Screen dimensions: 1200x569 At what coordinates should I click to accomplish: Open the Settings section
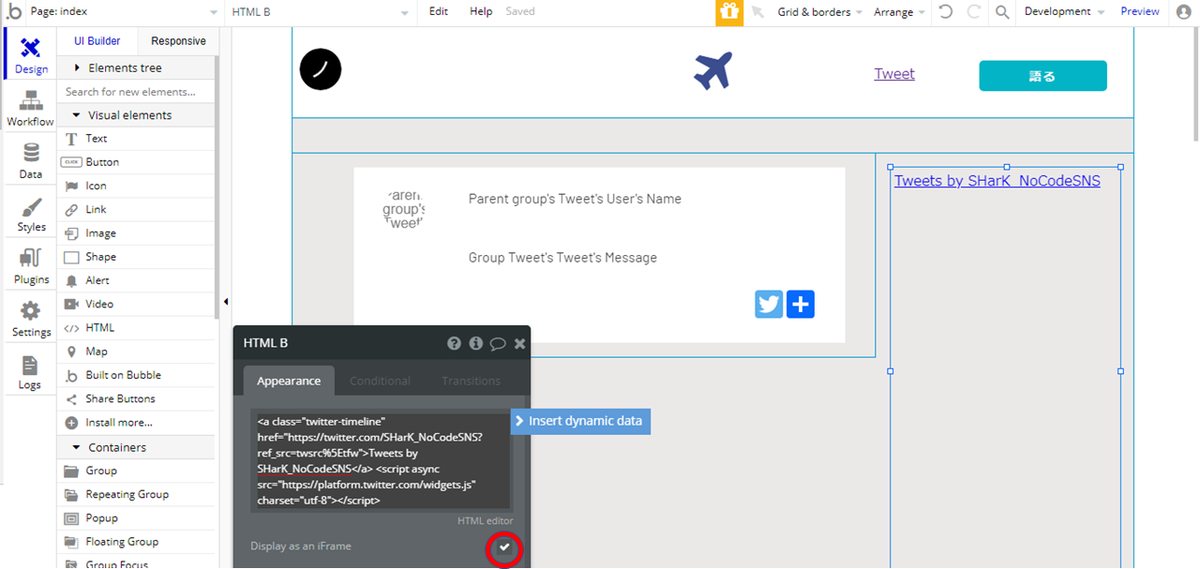(31, 319)
